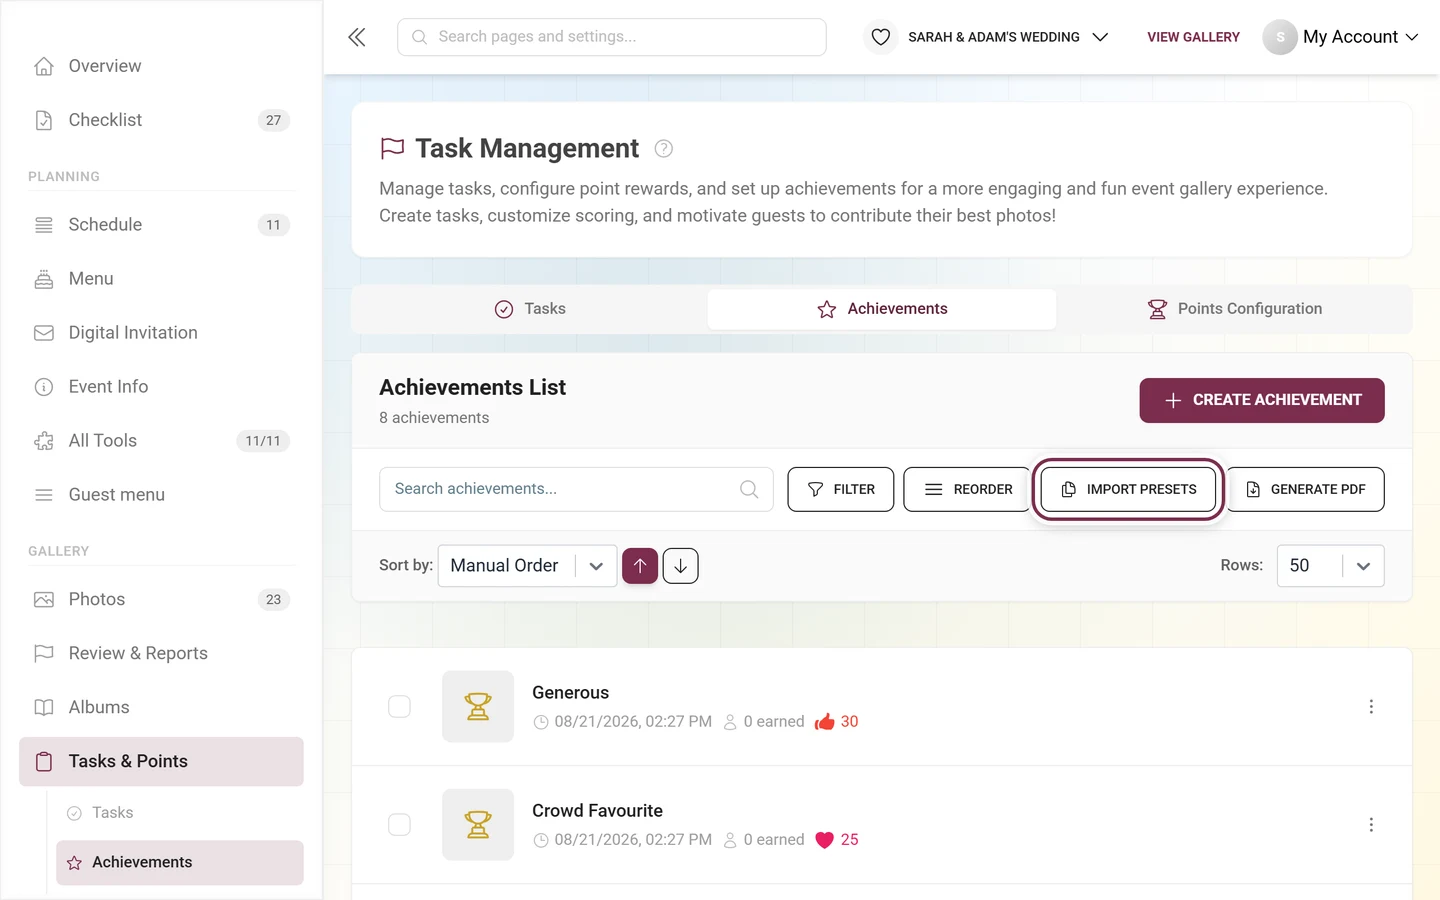Click the flag icon beside Review & Reports
Screen dimensions: 1440x900
pos(44,654)
